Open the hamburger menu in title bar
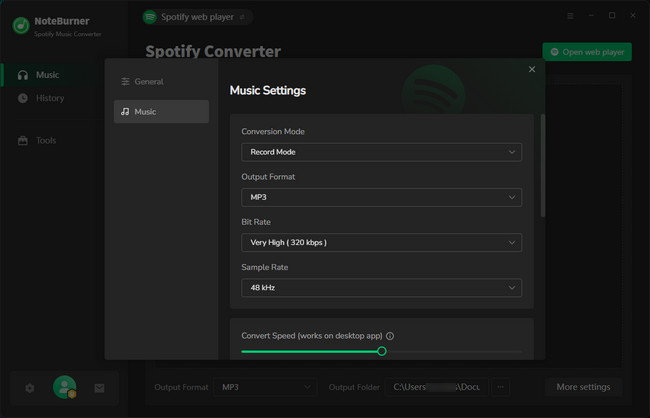This screenshot has width=650, height=418. point(570,16)
